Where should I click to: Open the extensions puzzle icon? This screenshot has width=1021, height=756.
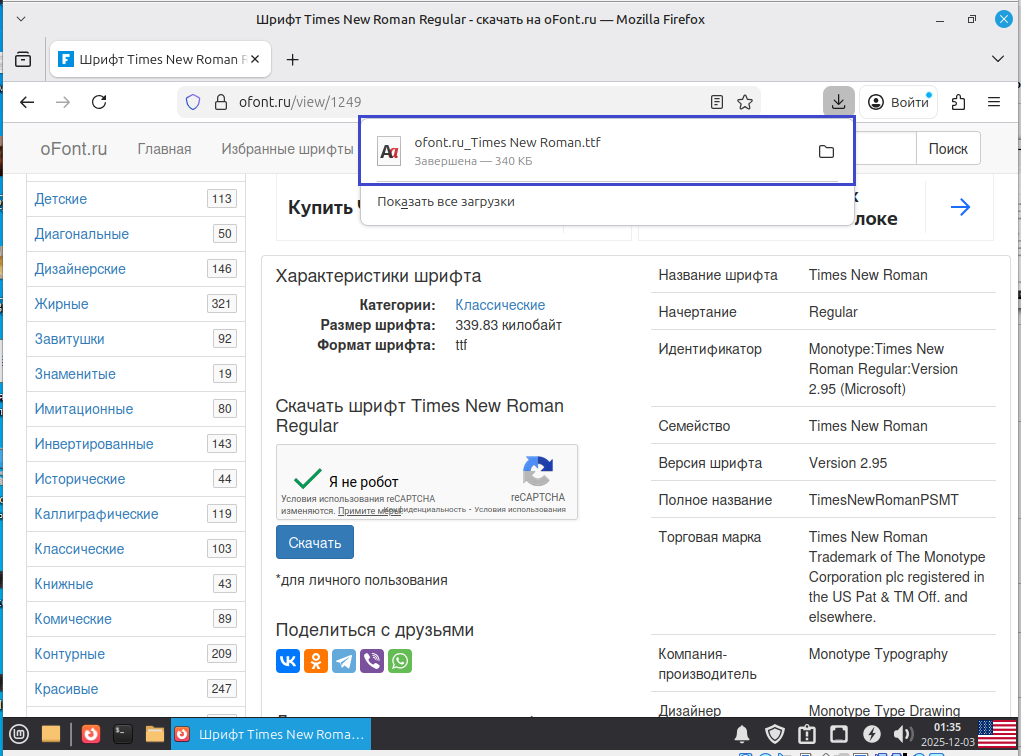tap(958, 102)
